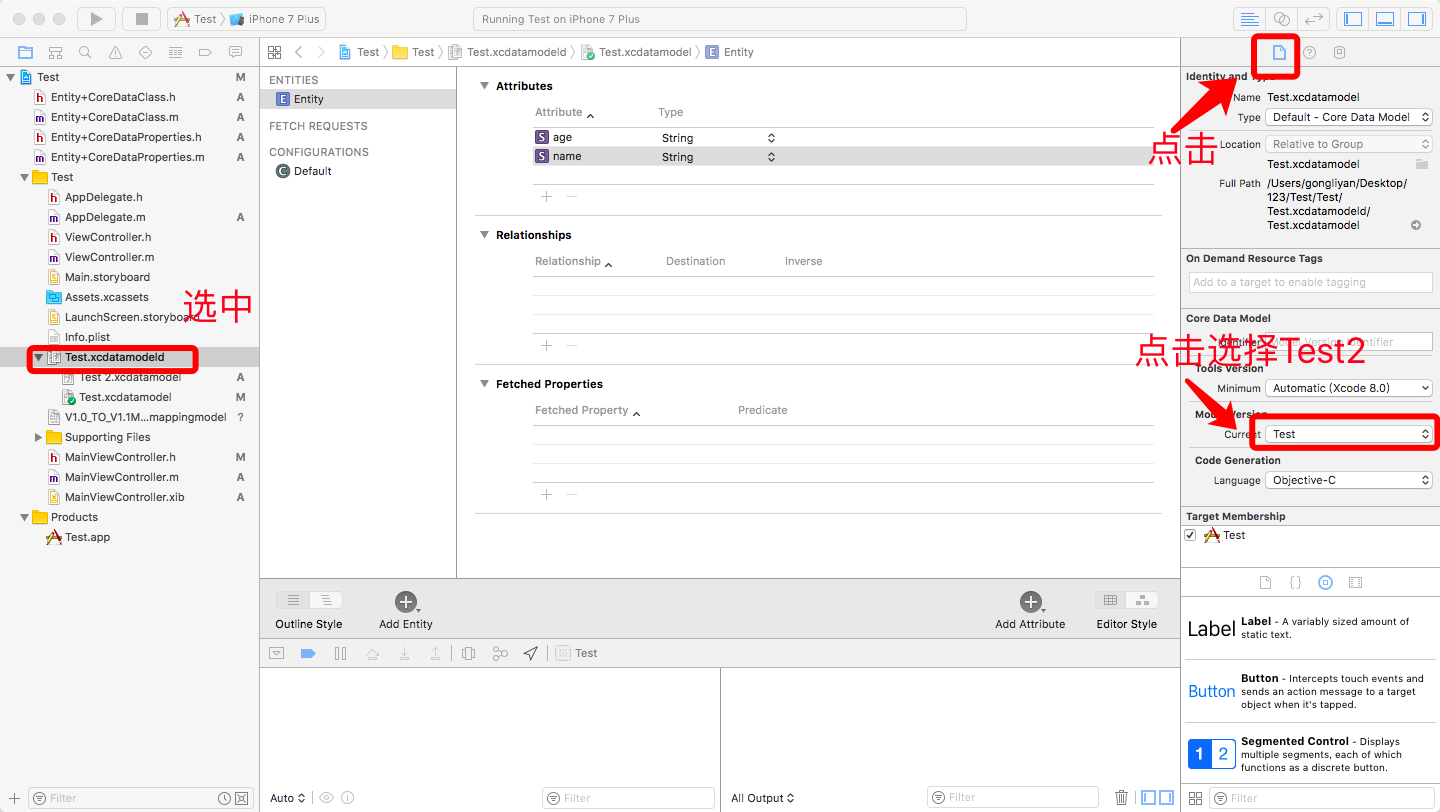Click the Run (play) button
The image size is (1440, 812).
click(96, 19)
